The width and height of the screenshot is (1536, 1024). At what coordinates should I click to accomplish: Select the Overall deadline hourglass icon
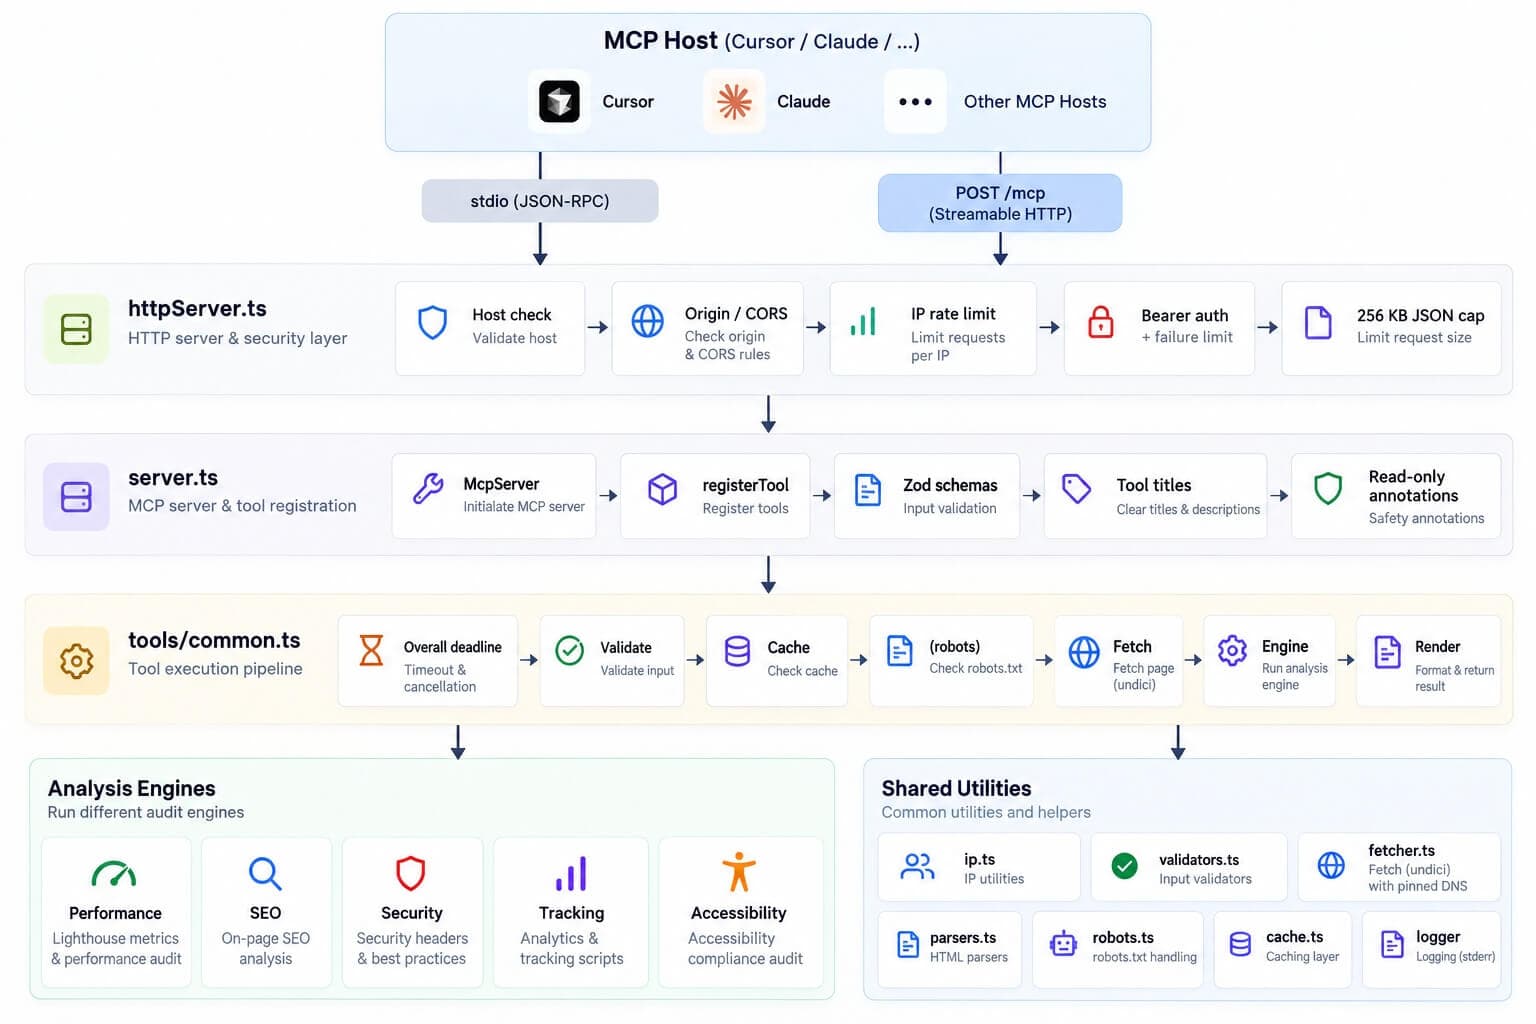[x=371, y=650]
